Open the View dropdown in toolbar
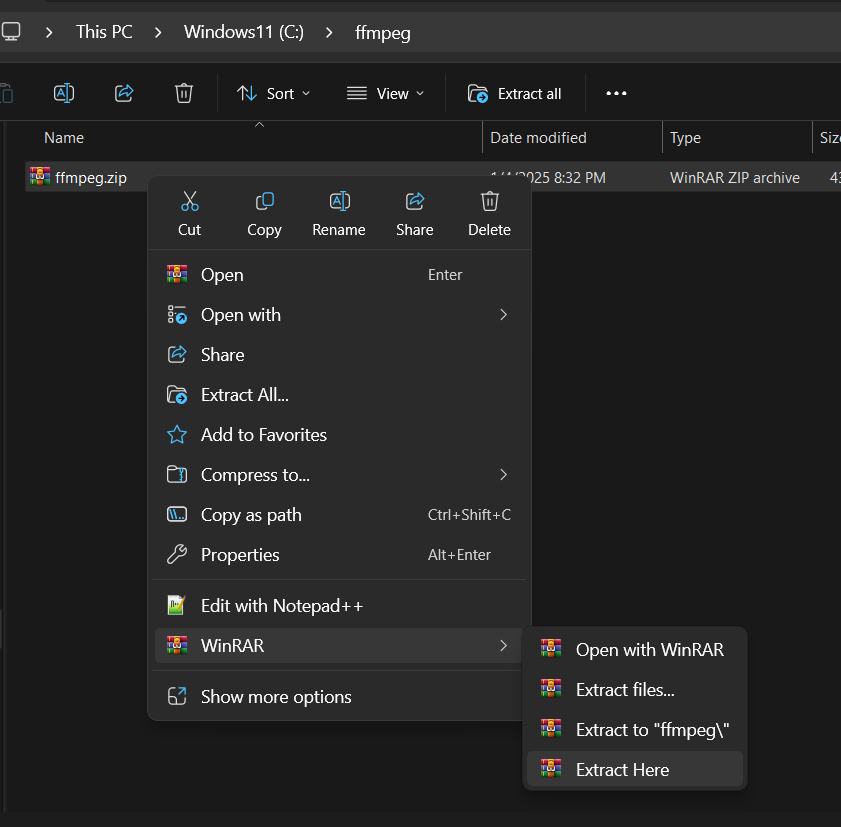The image size is (841, 827). click(385, 93)
